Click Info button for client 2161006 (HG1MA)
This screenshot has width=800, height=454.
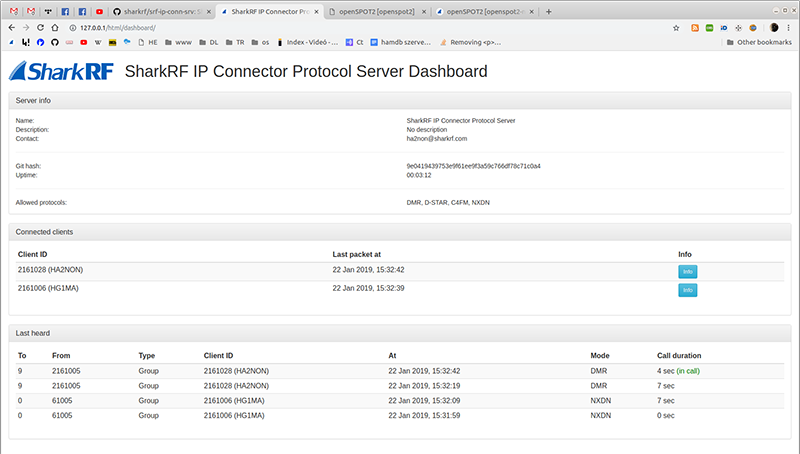[687, 290]
